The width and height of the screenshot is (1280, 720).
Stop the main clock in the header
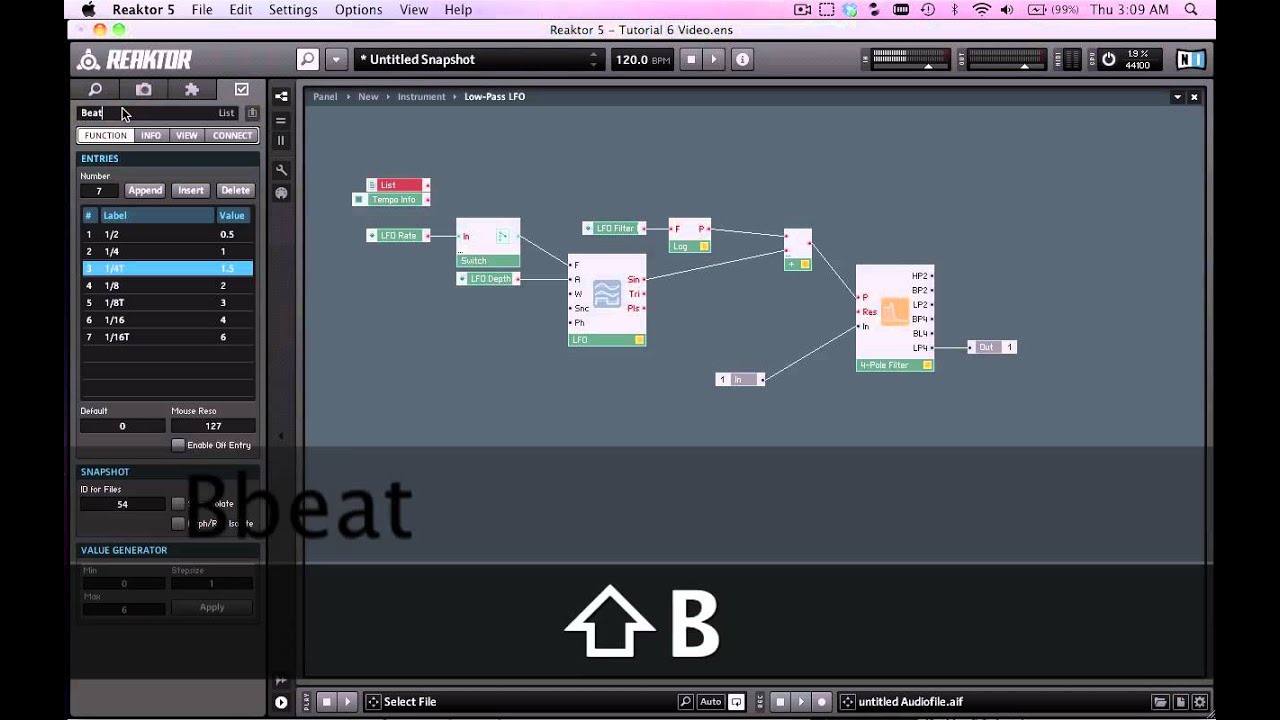pos(690,60)
